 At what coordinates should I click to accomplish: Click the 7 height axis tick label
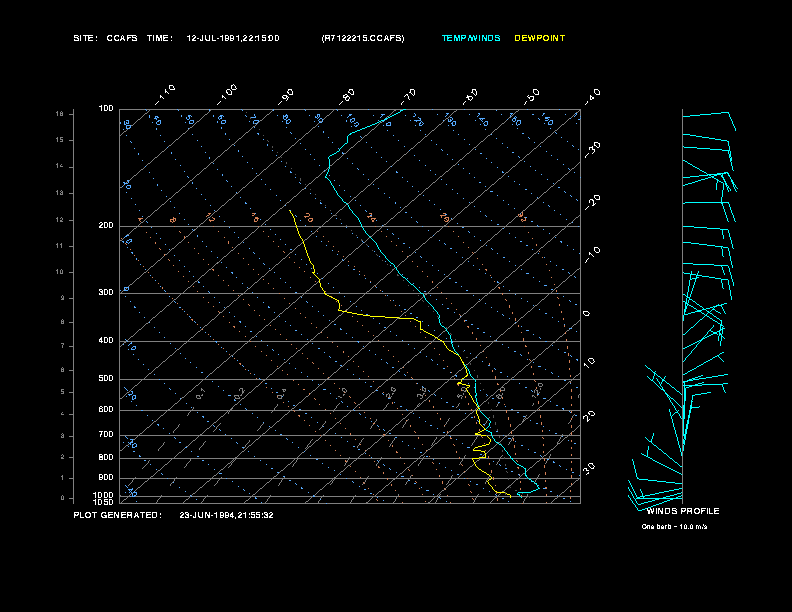(63, 346)
